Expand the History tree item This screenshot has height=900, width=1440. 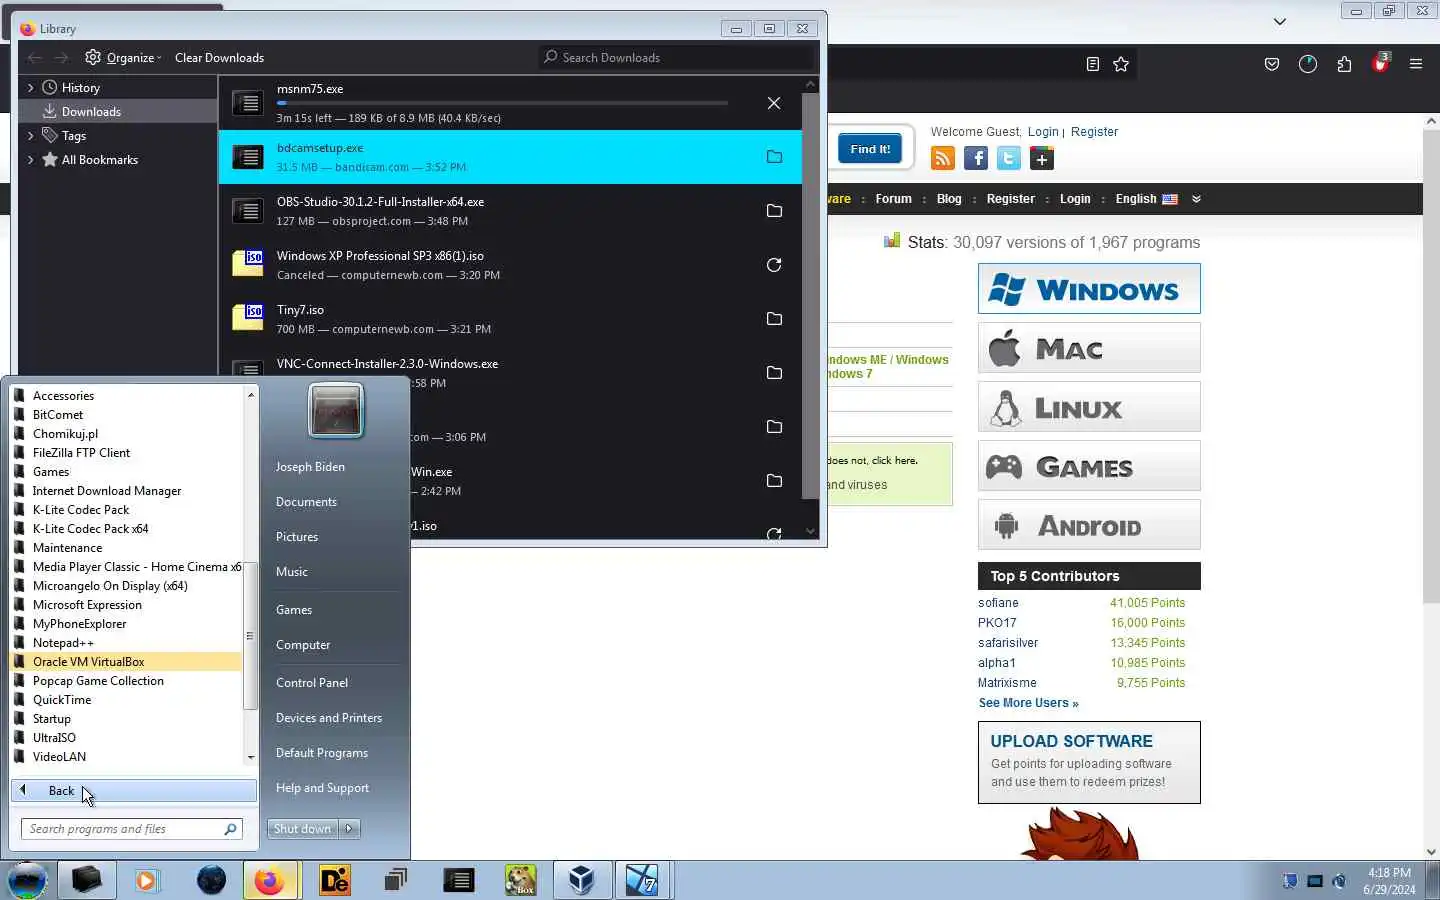pos(30,88)
